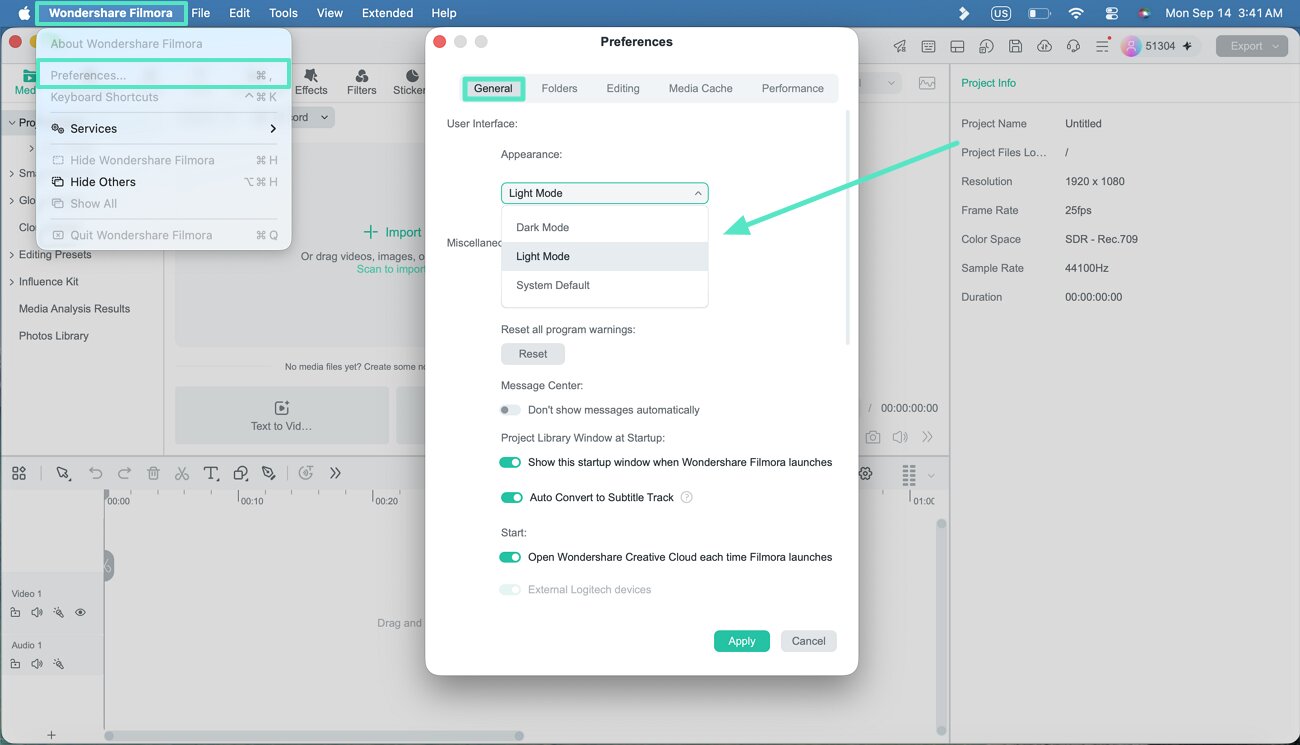Viewport: 1300px width, 745px height.
Task: Lock the Audio 1 track
Action: (15, 664)
